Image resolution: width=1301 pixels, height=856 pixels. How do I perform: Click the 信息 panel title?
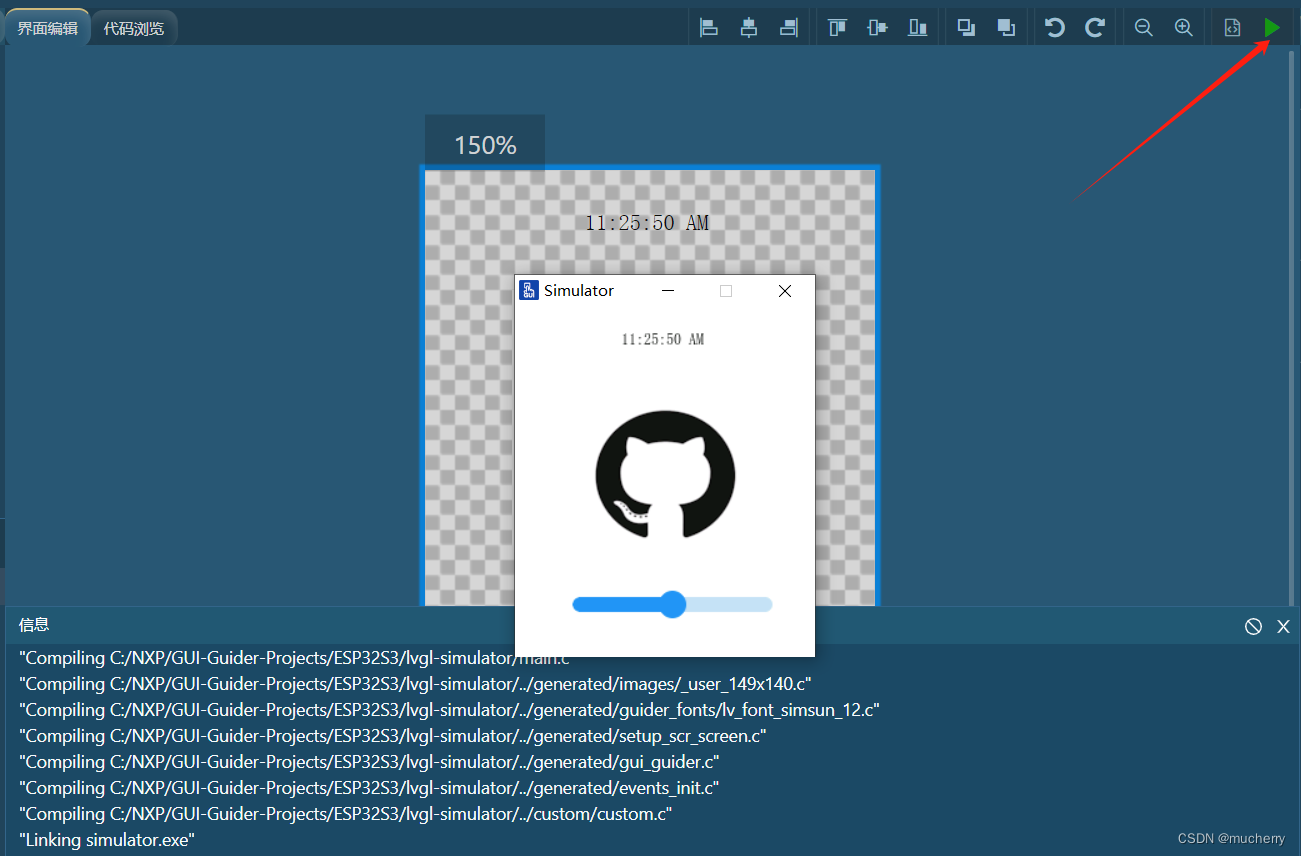[34, 625]
